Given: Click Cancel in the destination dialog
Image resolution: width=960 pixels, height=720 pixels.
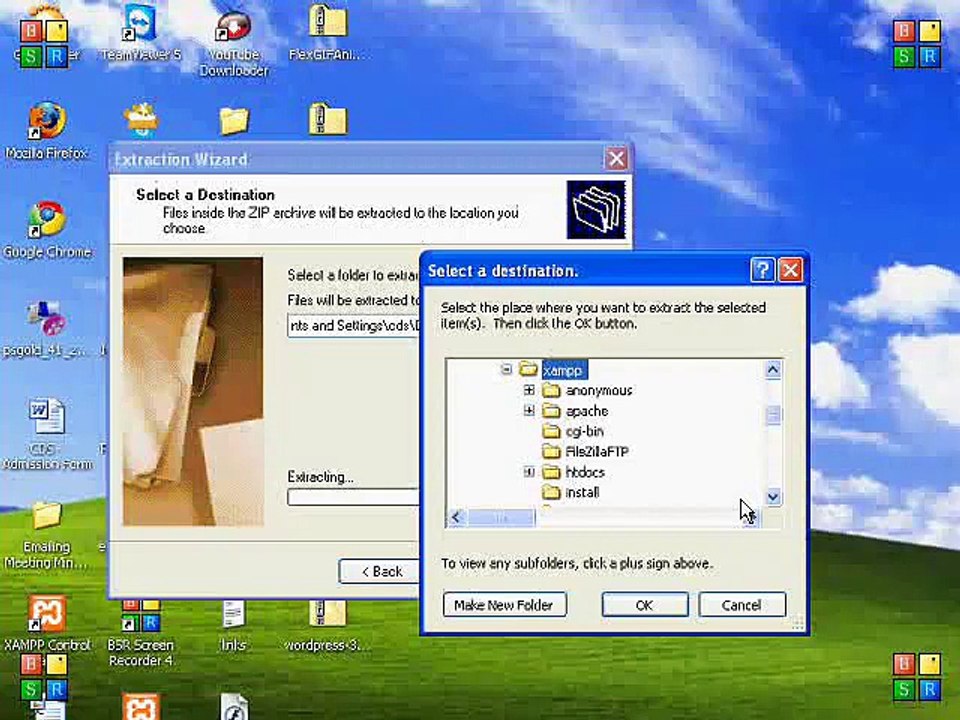Looking at the screenshot, I should click(741, 605).
